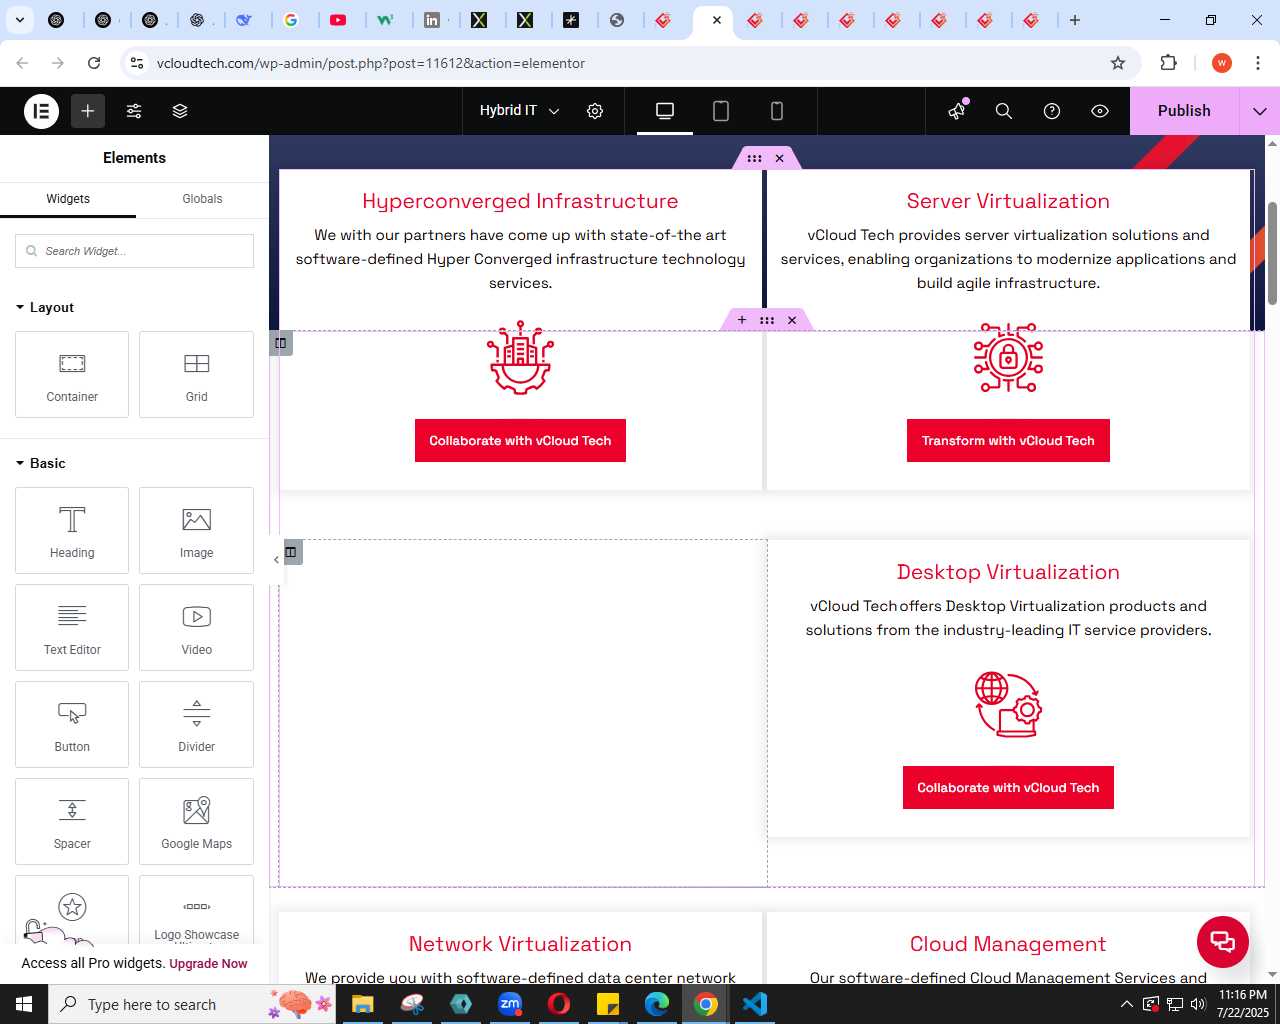The image size is (1280, 1024).
Task: Click the Desktop Virtualization globe icon image
Action: click(x=1008, y=704)
